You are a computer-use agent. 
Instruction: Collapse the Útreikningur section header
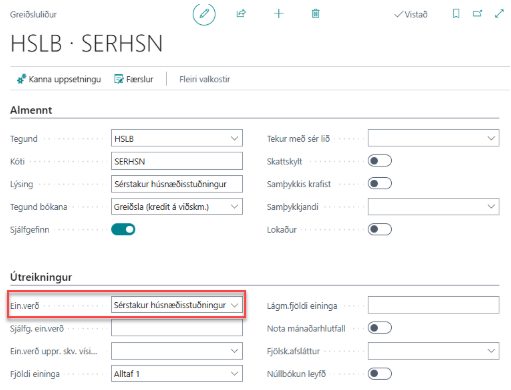[41, 277]
